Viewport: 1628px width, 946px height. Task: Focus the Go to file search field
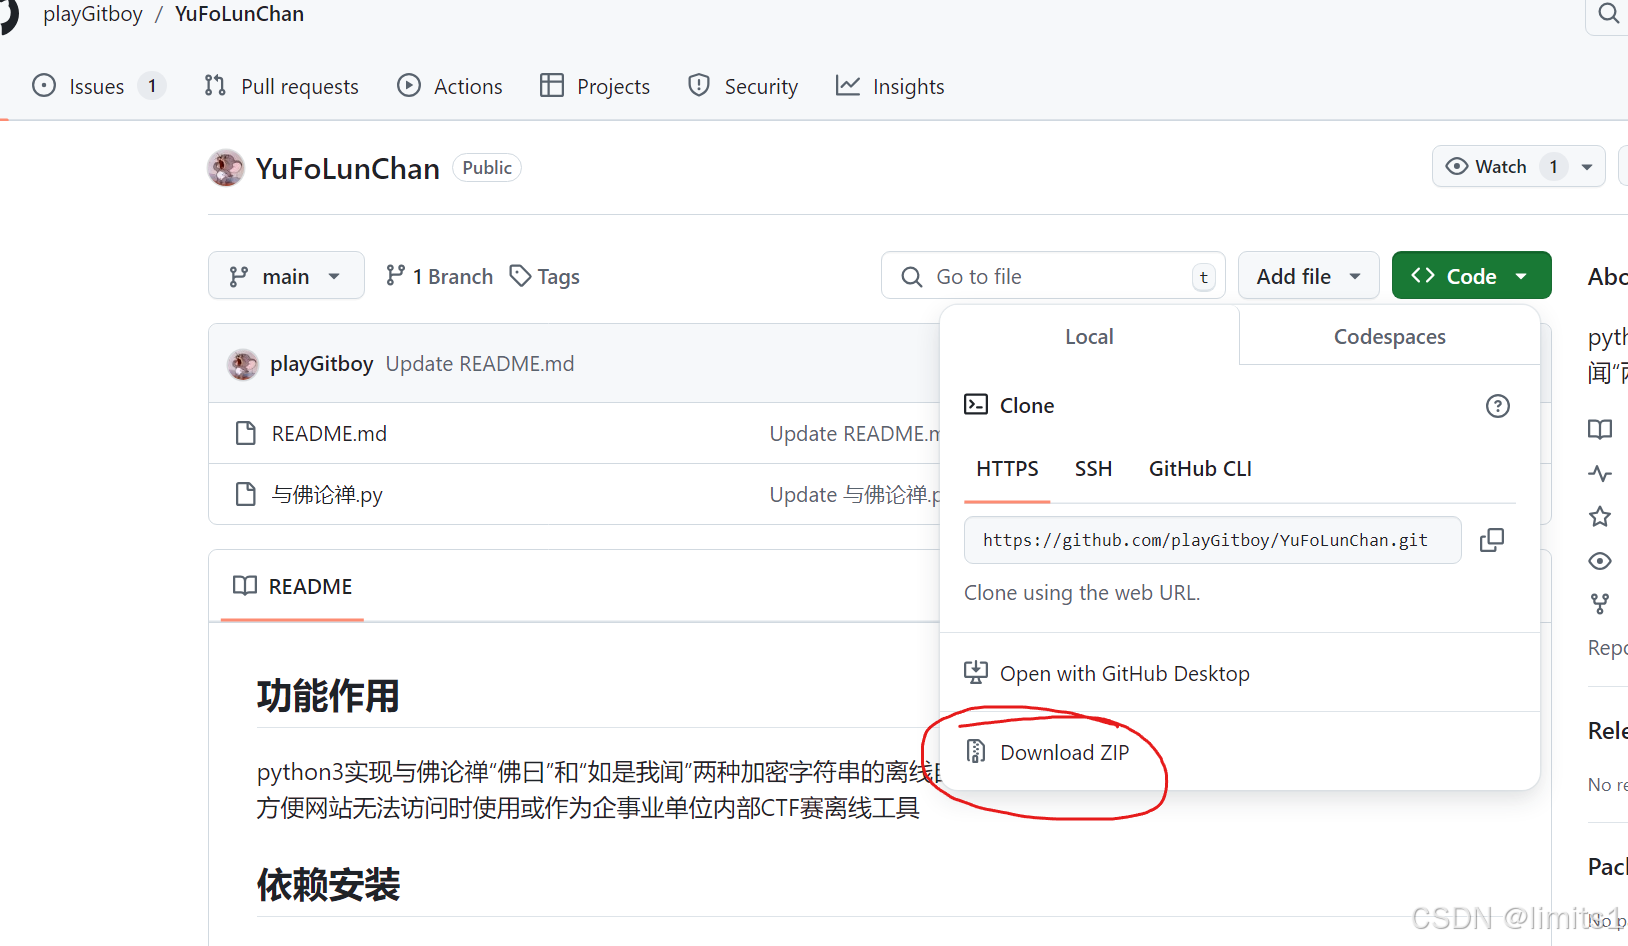coord(1053,276)
